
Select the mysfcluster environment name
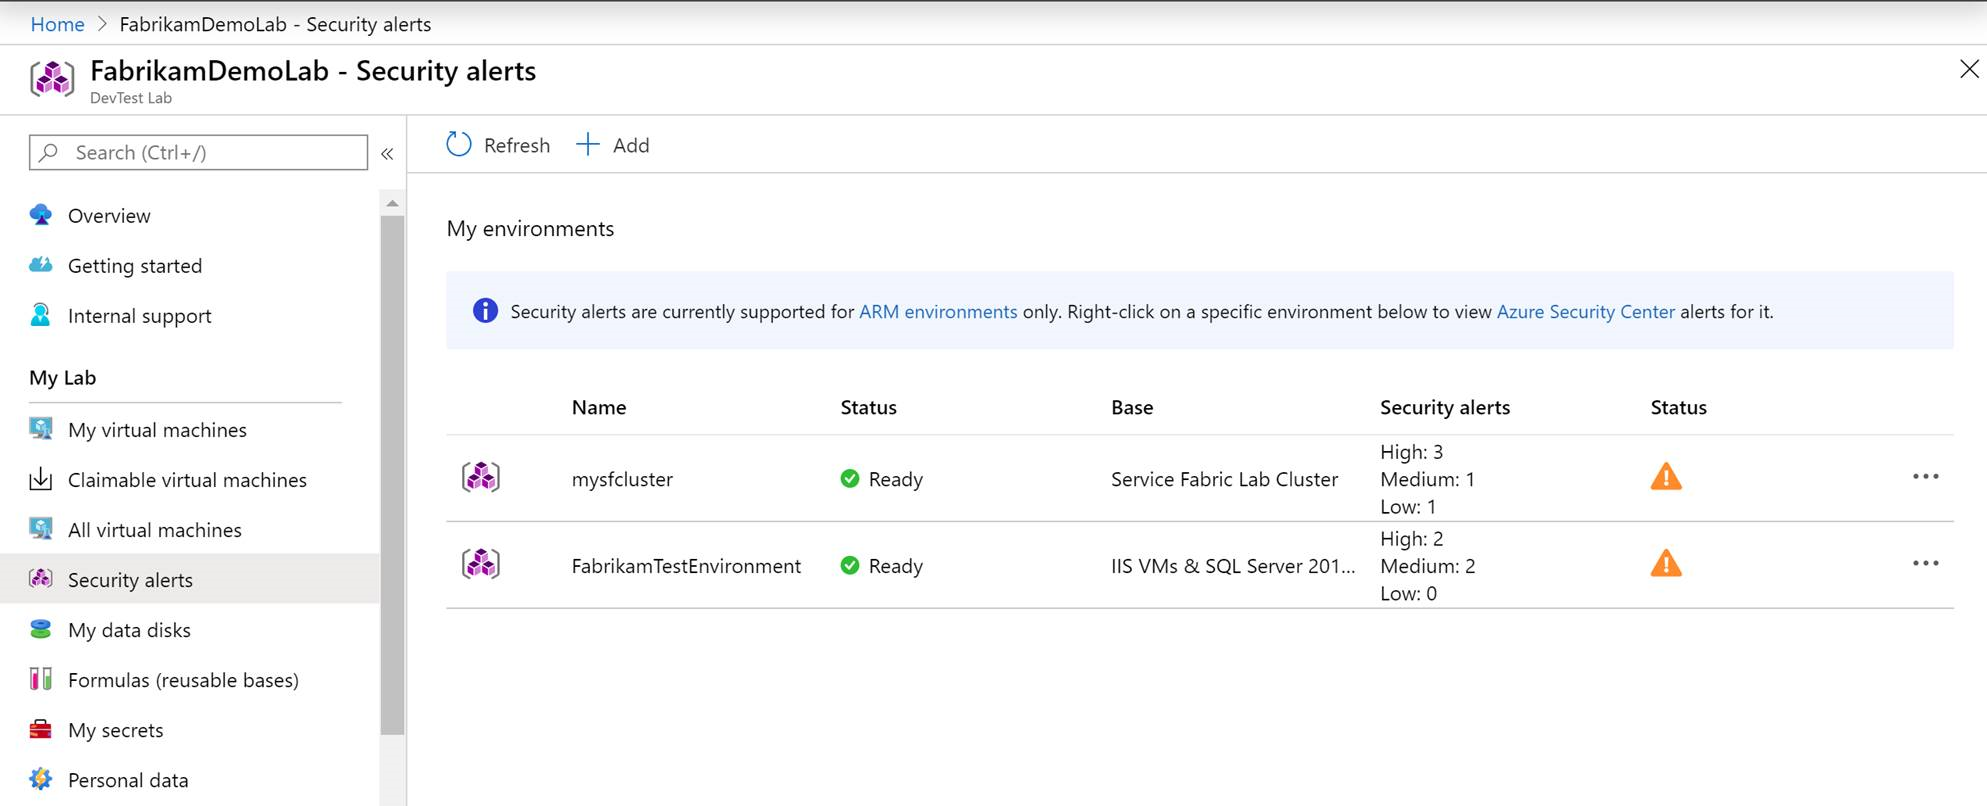[x=622, y=480]
